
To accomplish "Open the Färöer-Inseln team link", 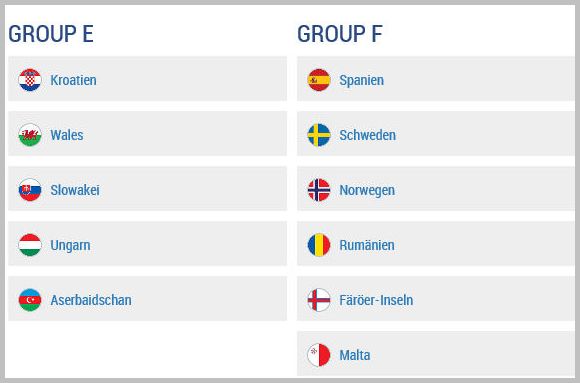I will coord(376,300).
